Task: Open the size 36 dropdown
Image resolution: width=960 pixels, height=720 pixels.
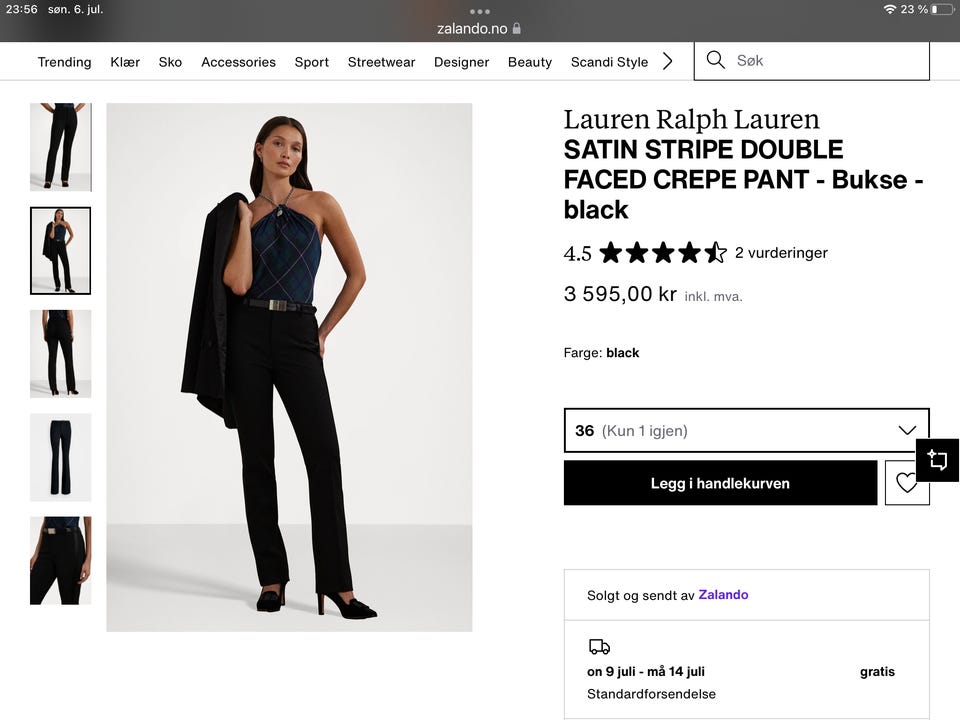Action: 746,431
